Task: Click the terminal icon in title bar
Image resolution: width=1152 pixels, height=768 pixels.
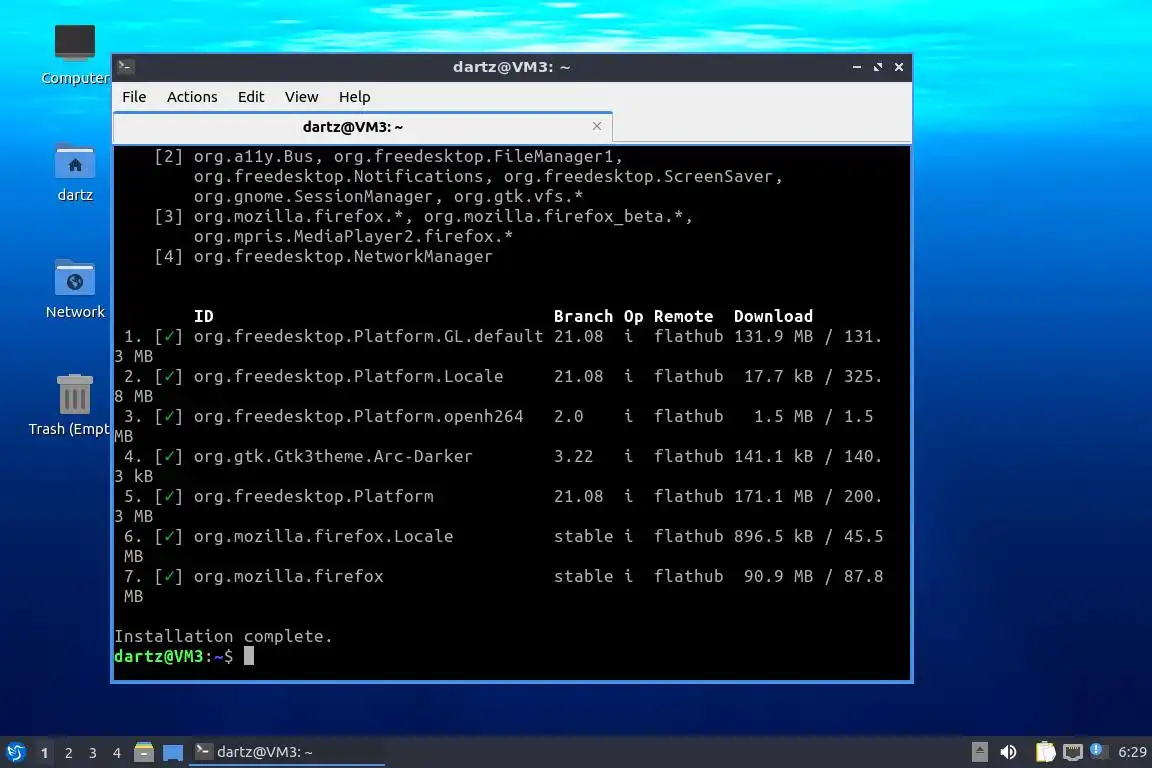Action: 125,67
